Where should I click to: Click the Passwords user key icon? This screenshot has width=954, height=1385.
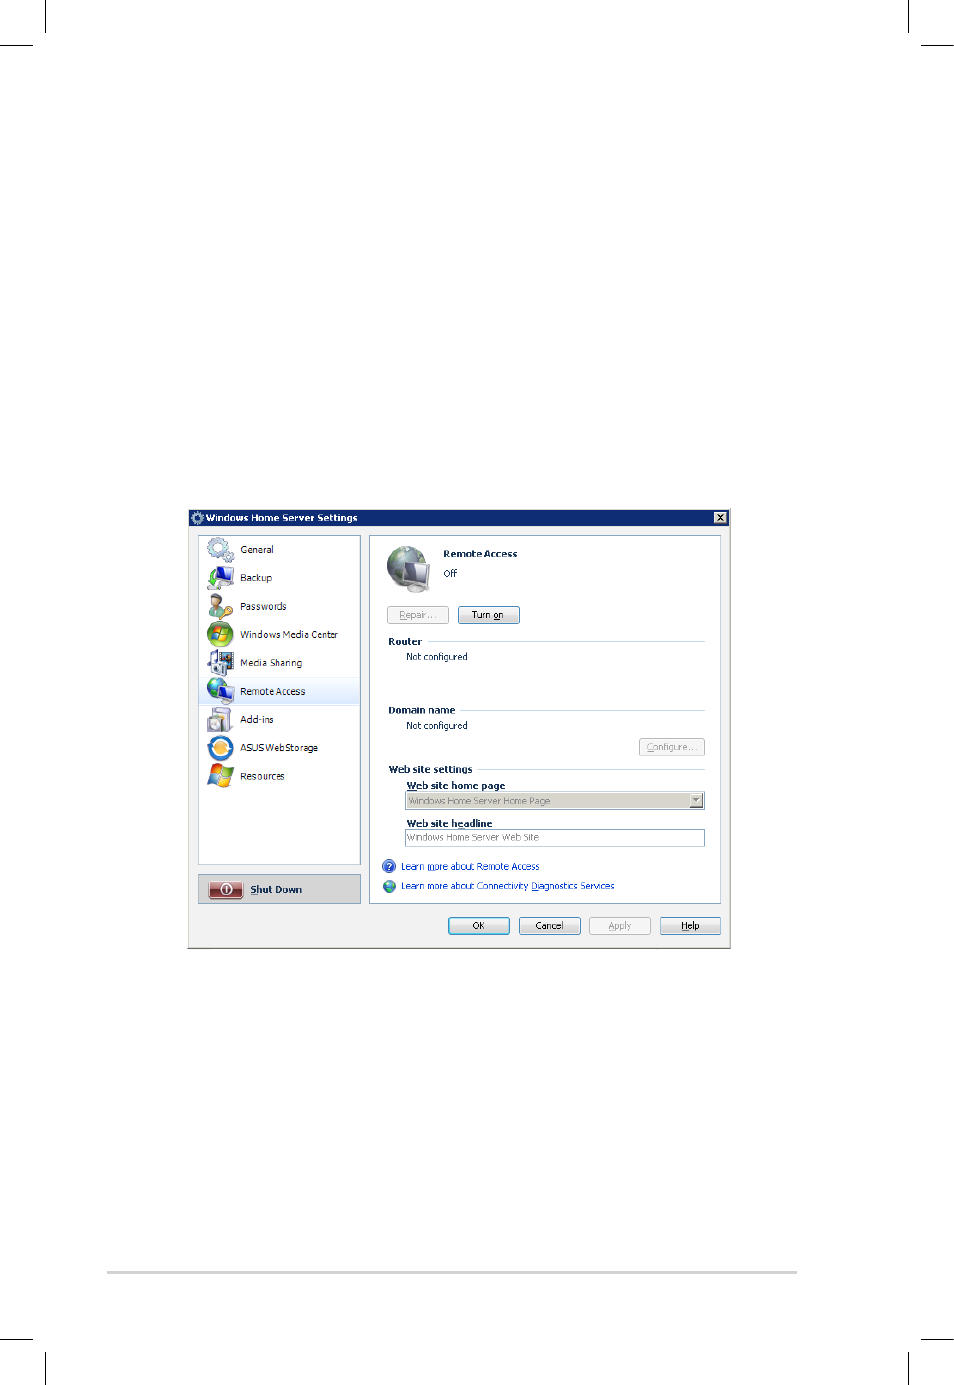[x=220, y=606]
